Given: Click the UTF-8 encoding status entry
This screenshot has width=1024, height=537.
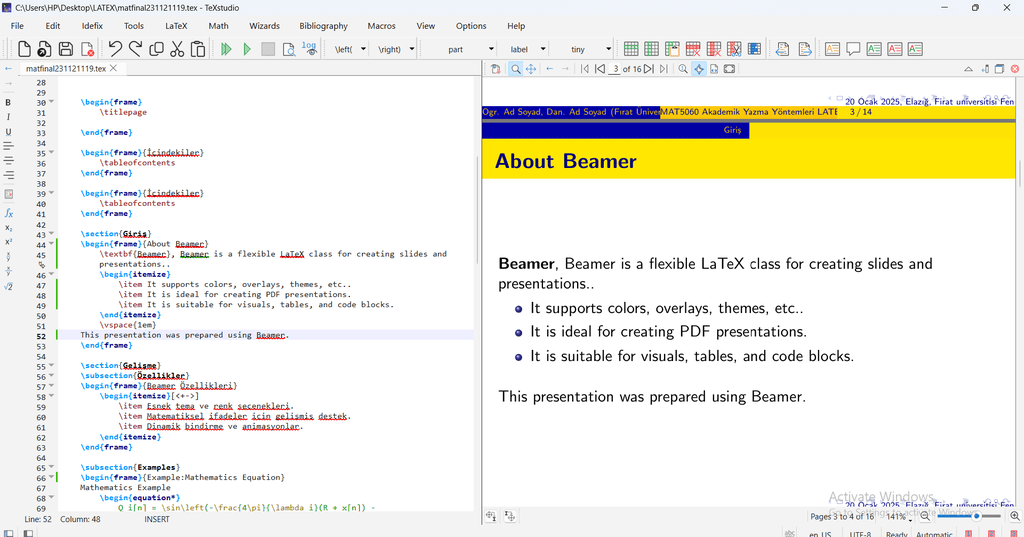Looking at the screenshot, I should pos(861,534).
